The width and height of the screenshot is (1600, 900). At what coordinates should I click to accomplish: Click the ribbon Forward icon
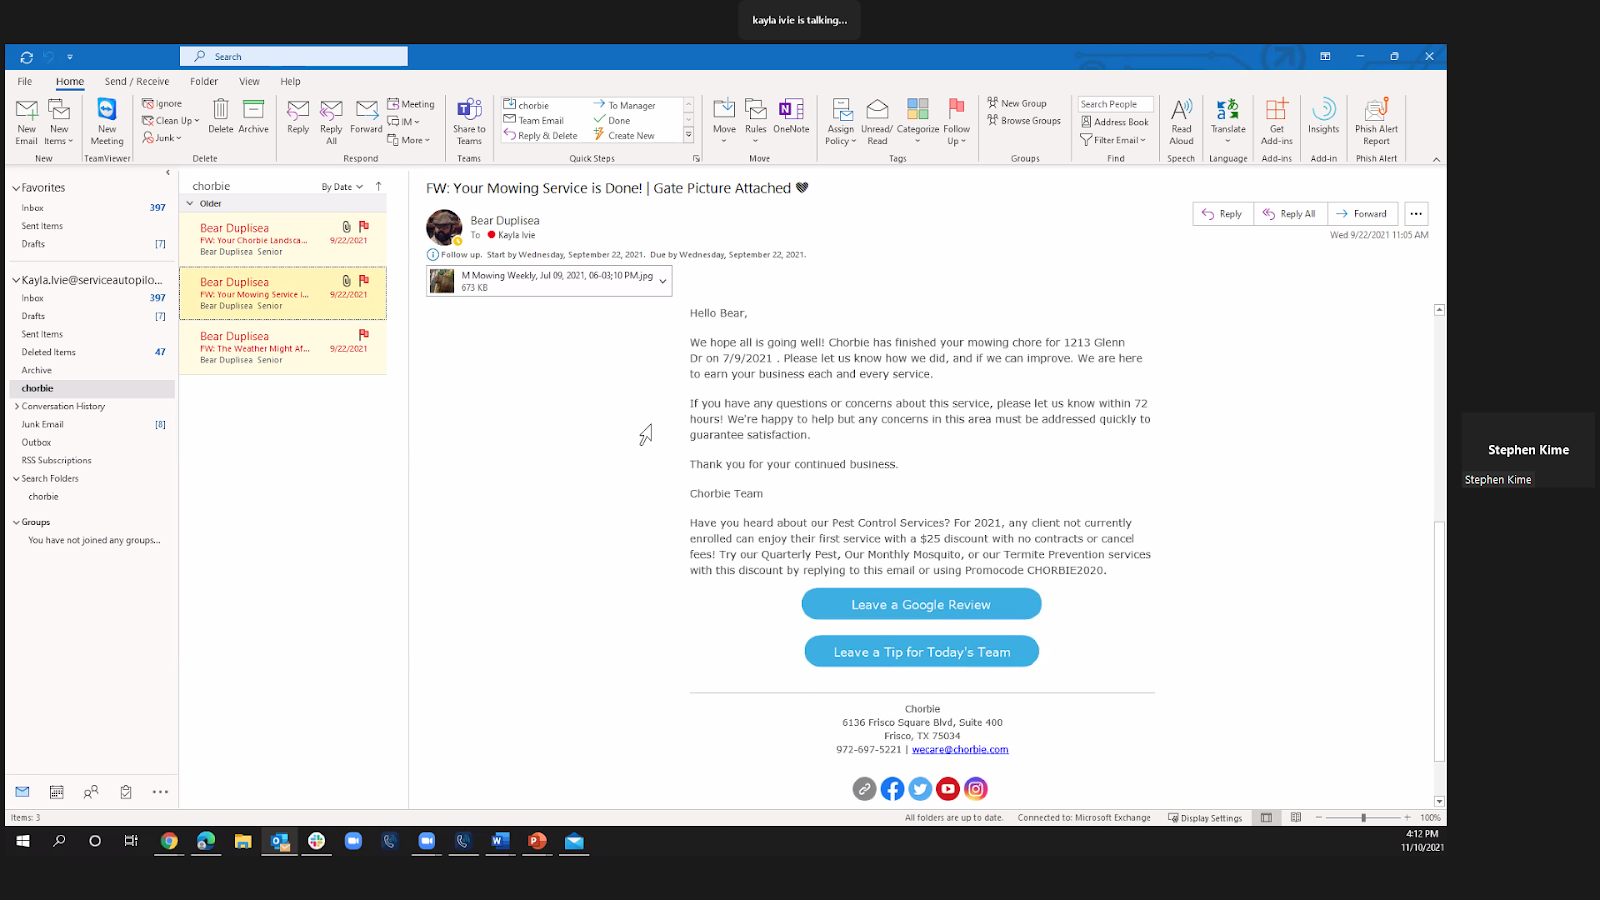tap(367, 109)
